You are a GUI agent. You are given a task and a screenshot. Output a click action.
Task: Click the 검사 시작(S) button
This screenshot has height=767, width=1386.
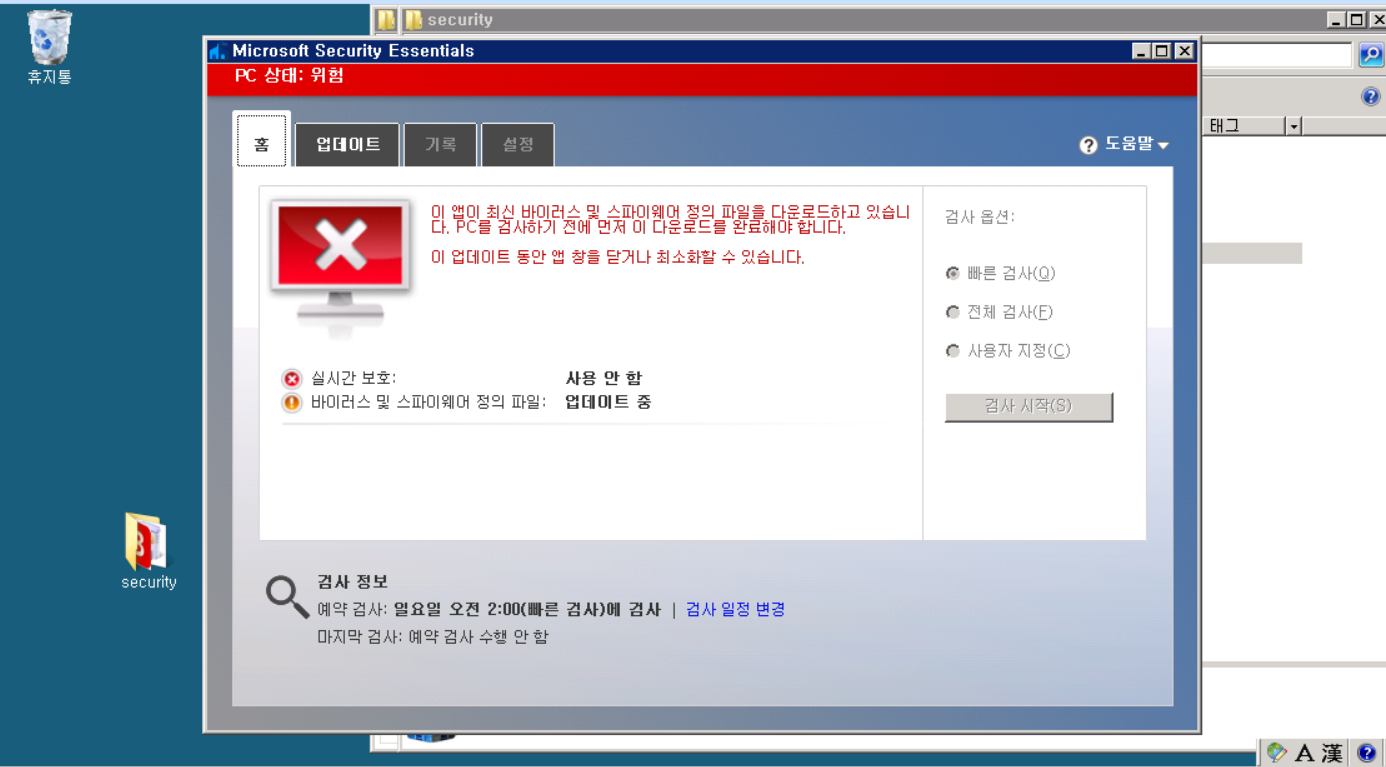pos(1029,407)
